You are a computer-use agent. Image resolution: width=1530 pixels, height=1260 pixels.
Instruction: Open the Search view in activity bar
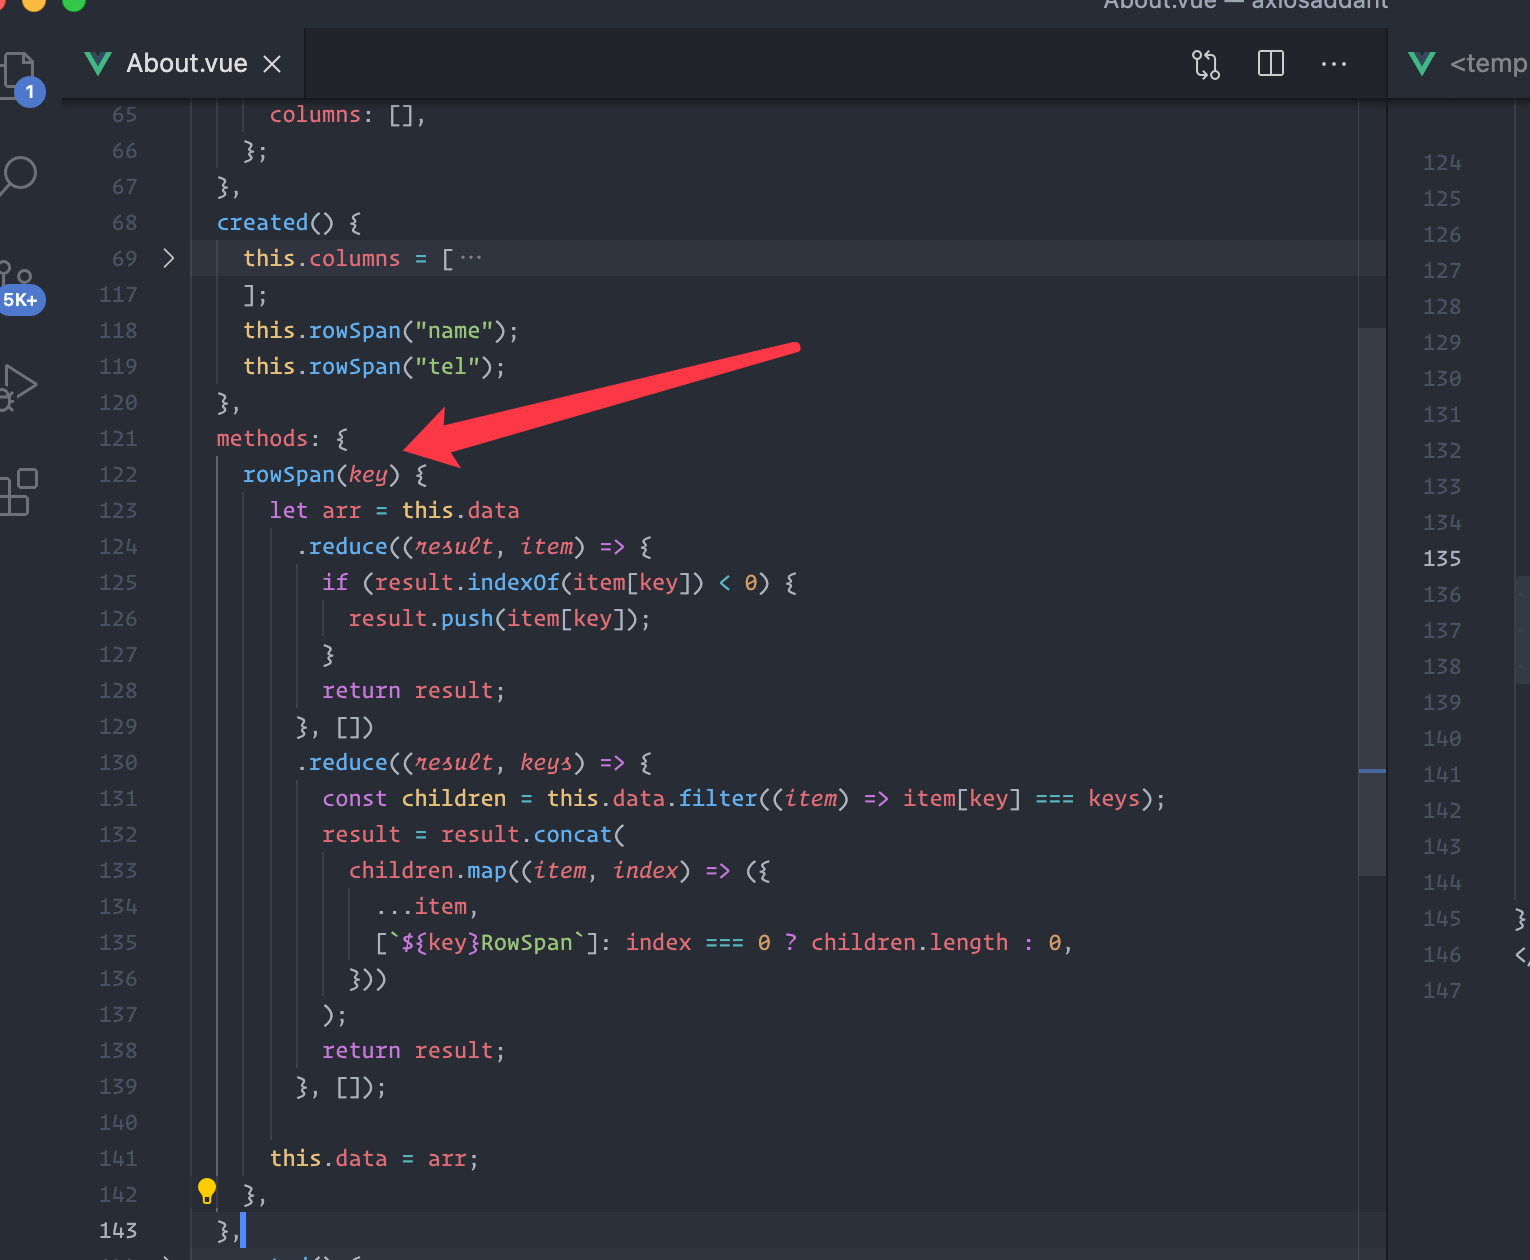[18, 176]
